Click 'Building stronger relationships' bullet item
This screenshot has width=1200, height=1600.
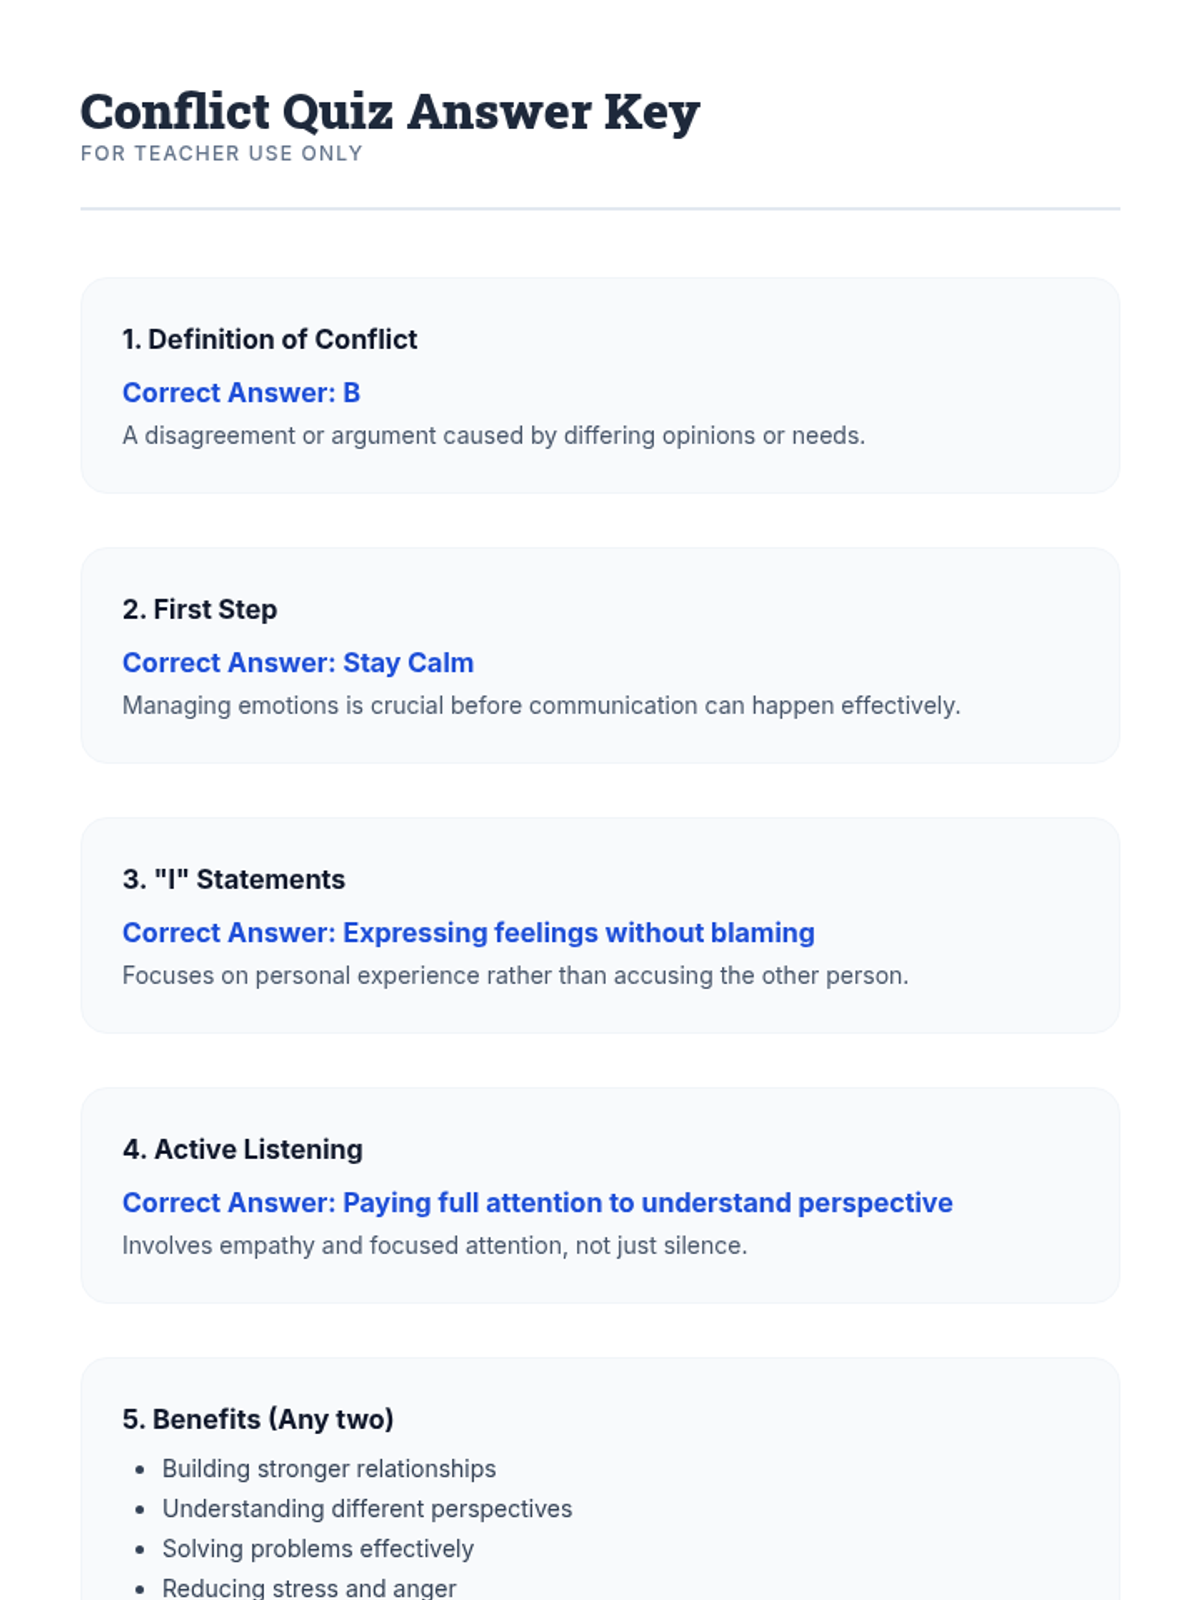pyautogui.click(x=328, y=1469)
